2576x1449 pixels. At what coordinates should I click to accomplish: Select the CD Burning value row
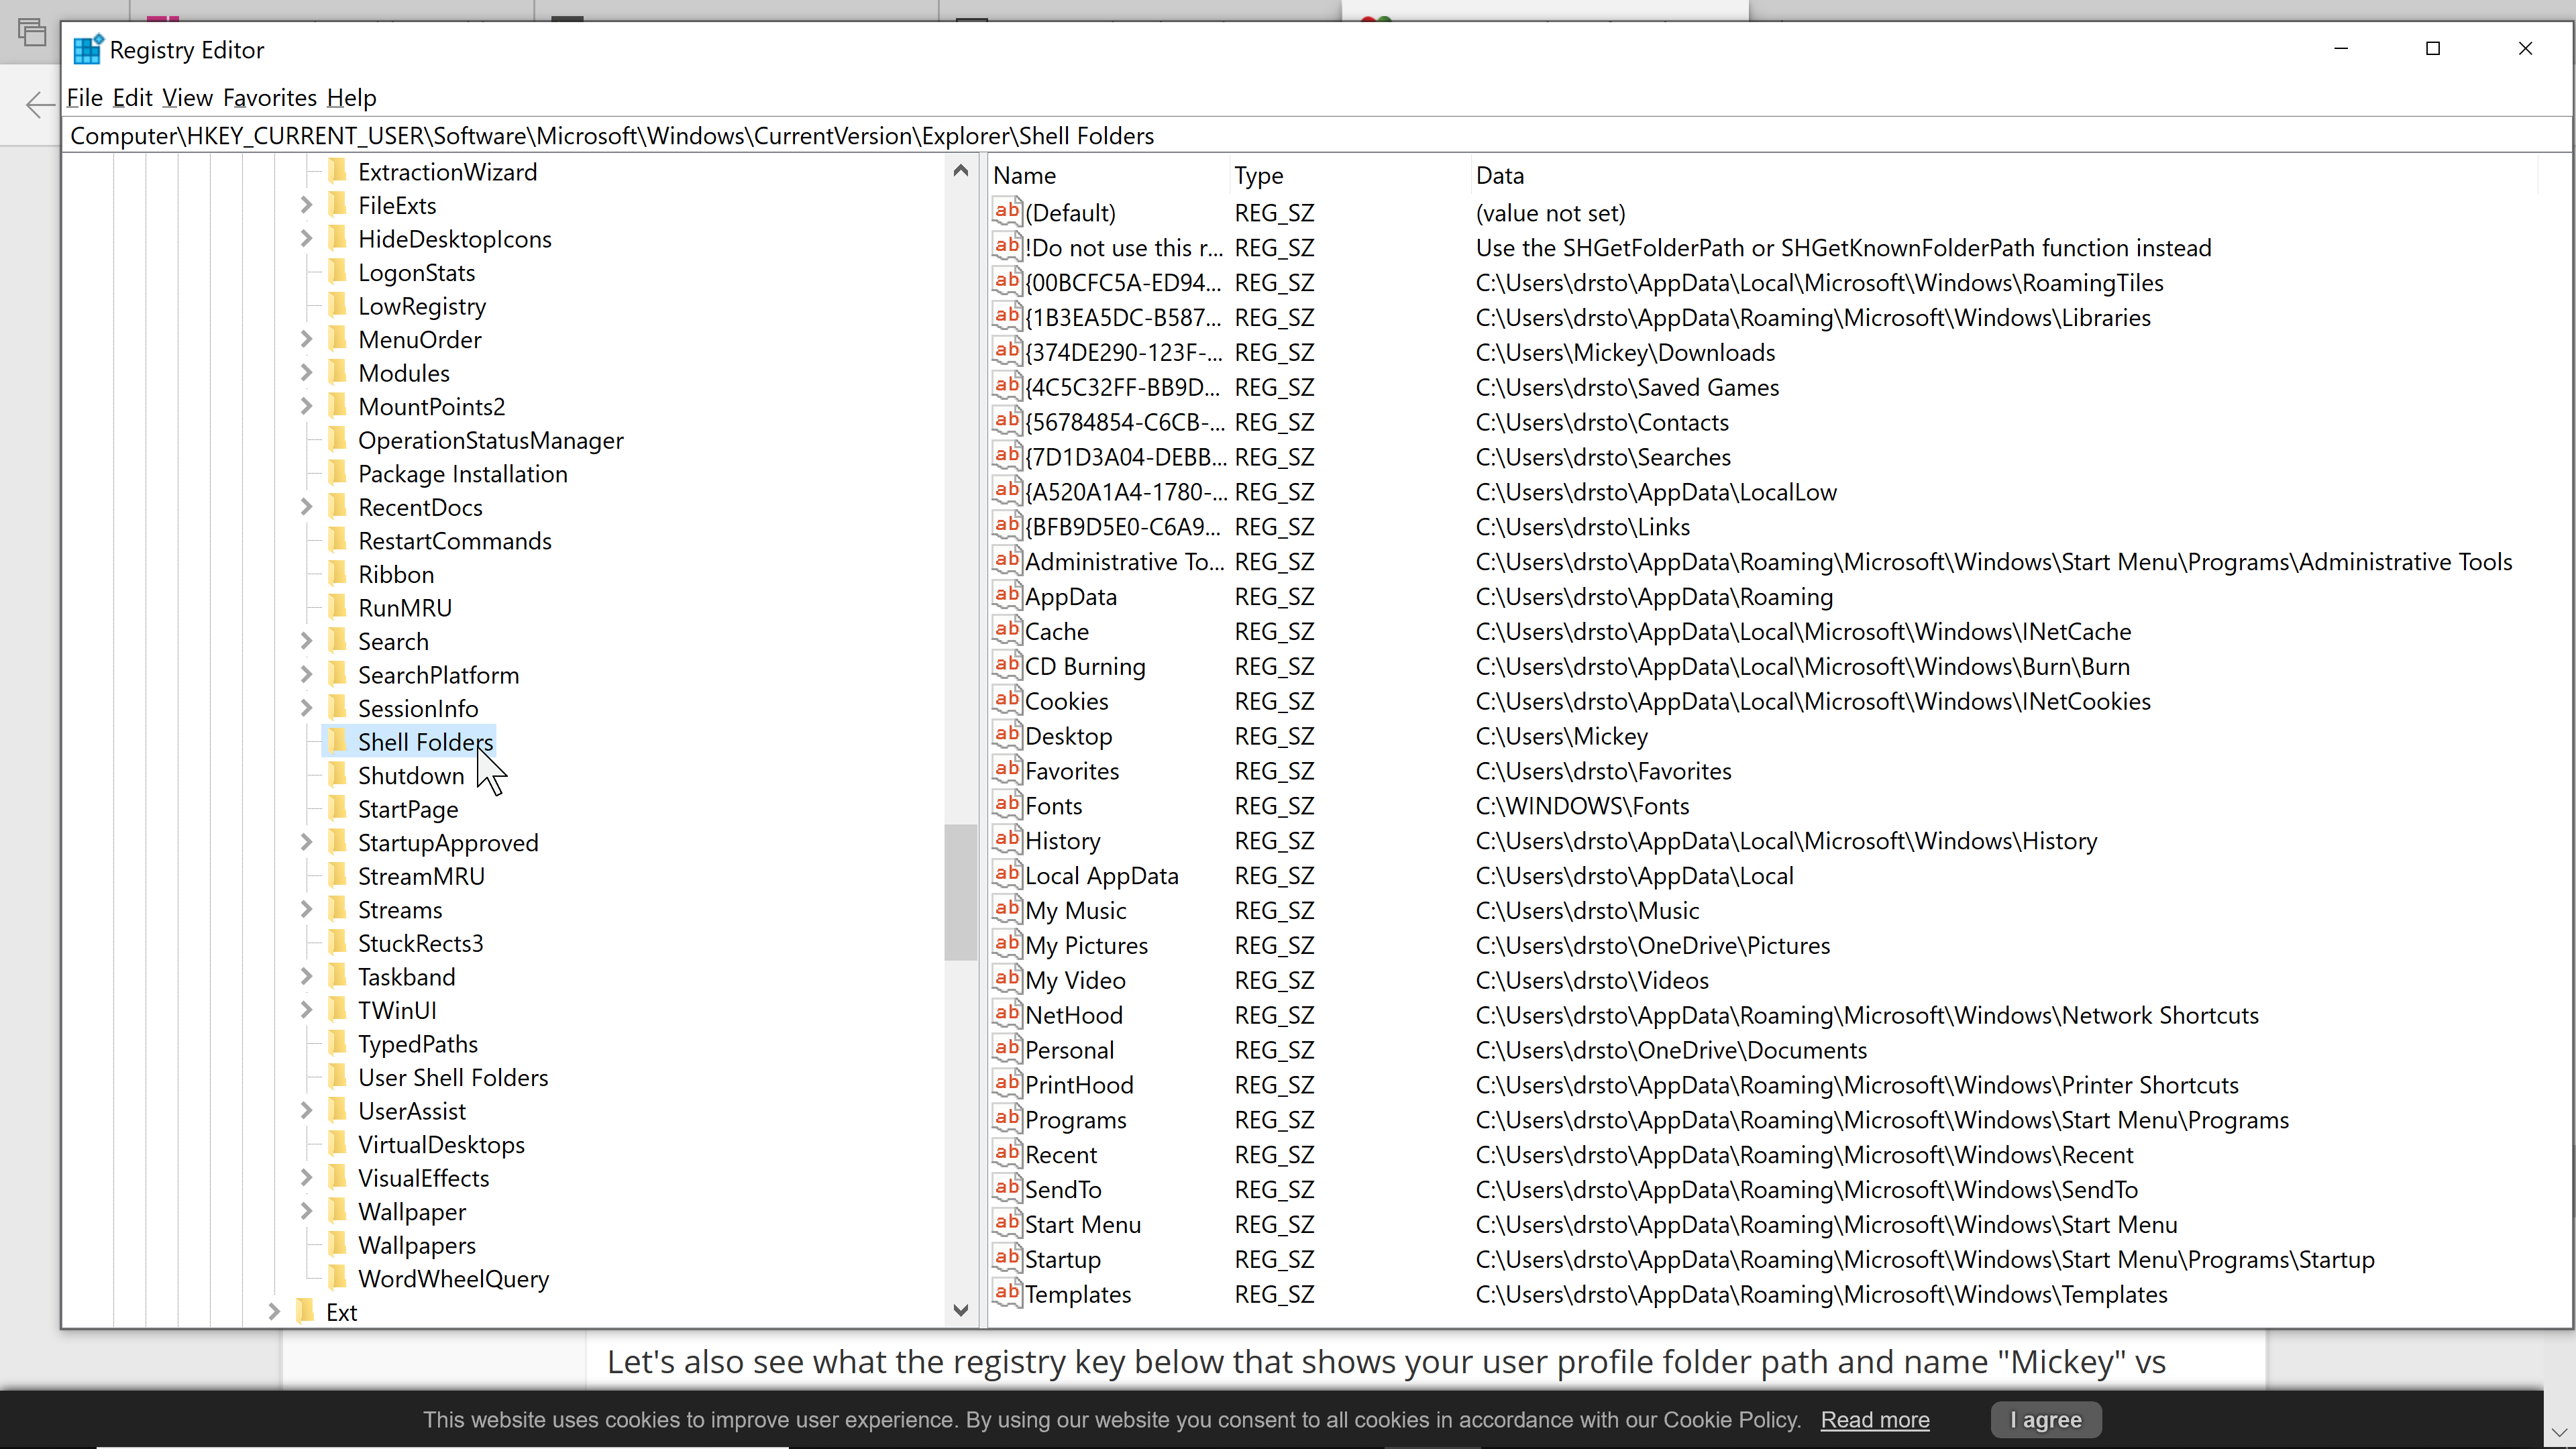(x=1084, y=666)
